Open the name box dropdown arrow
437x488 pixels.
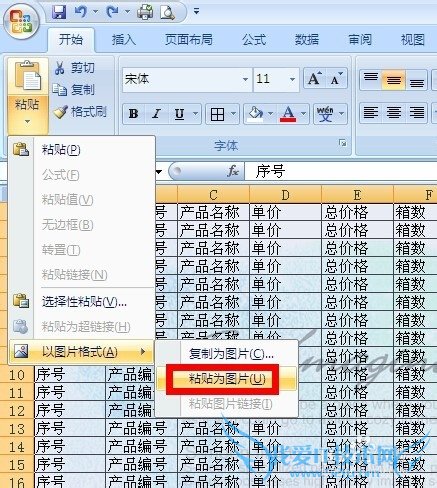click(x=159, y=172)
